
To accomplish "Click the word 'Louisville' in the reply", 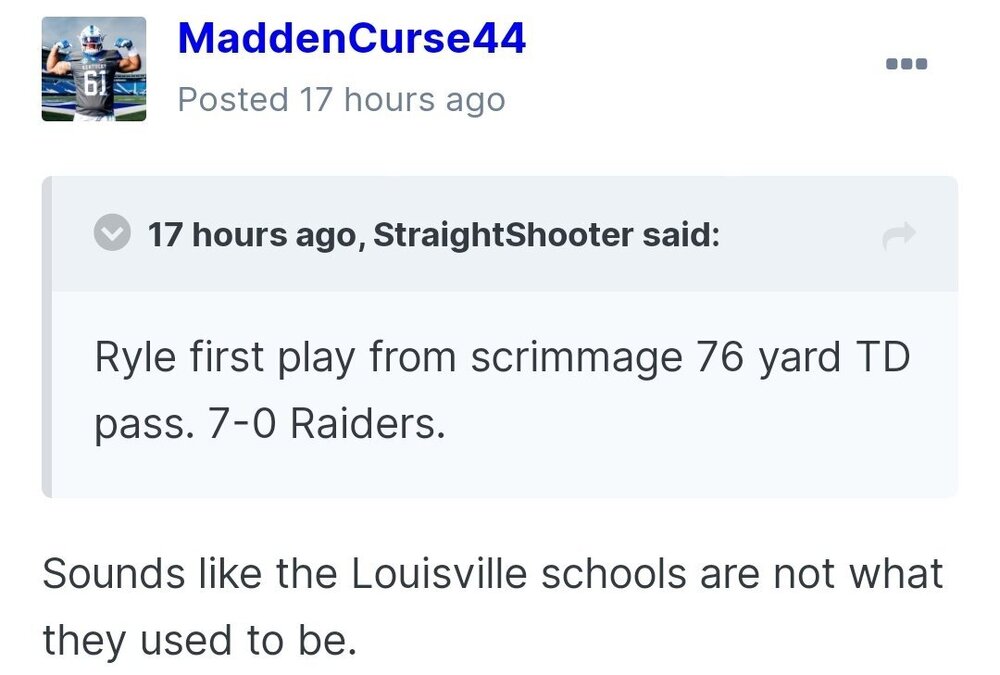I will click(439, 573).
